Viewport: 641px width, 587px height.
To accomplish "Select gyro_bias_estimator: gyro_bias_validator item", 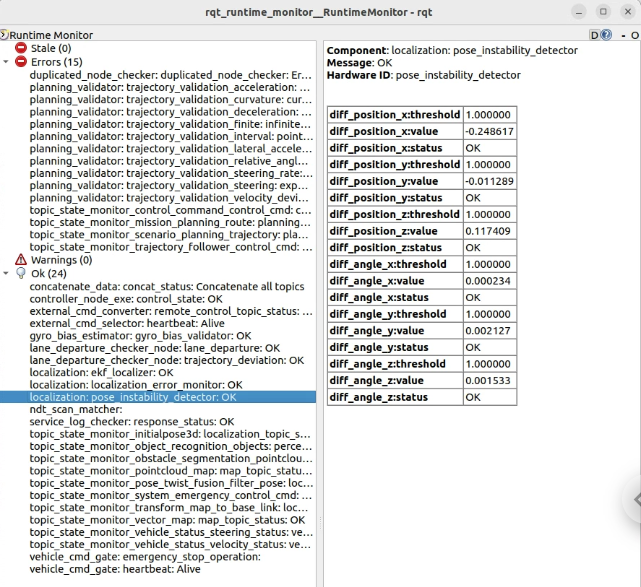I will pyautogui.click(x=140, y=336).
